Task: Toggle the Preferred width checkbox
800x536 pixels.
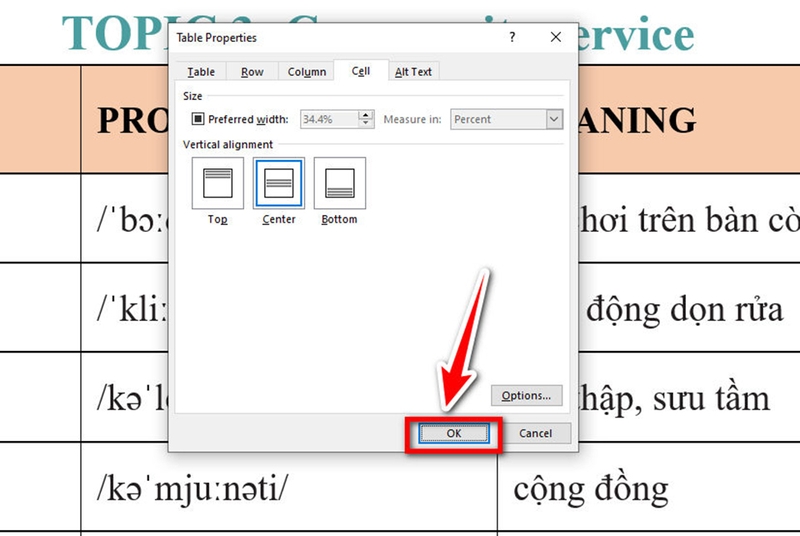Action: (x=197, y=119)
